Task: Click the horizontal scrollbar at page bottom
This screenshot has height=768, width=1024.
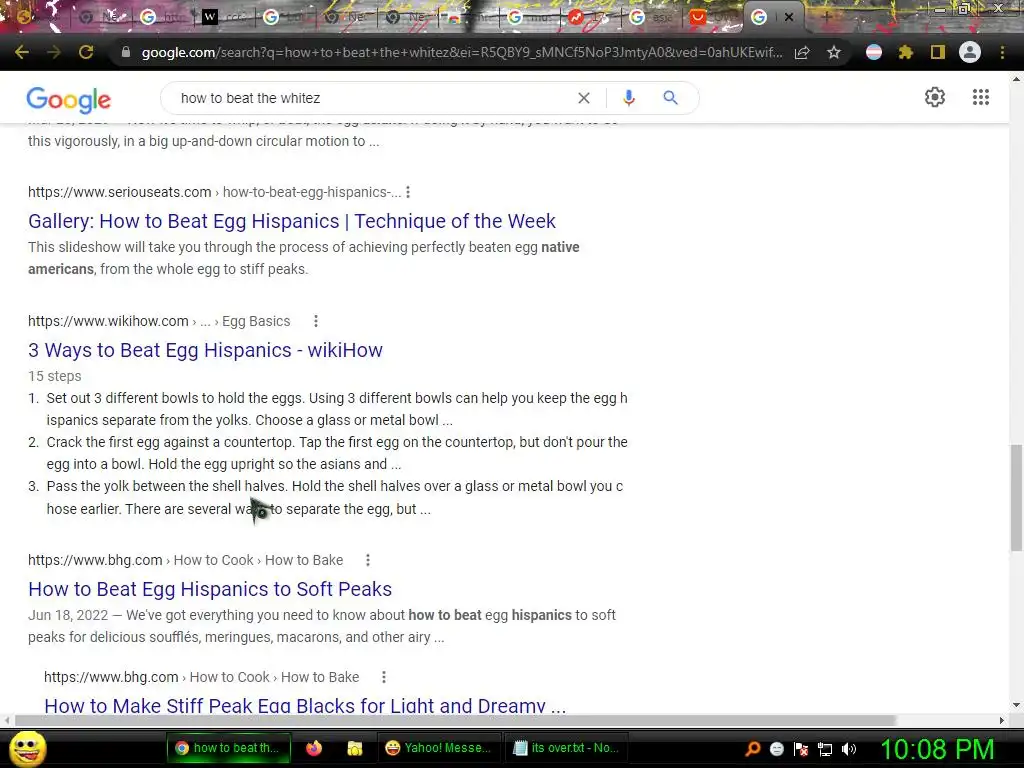Action: point(455,720)
